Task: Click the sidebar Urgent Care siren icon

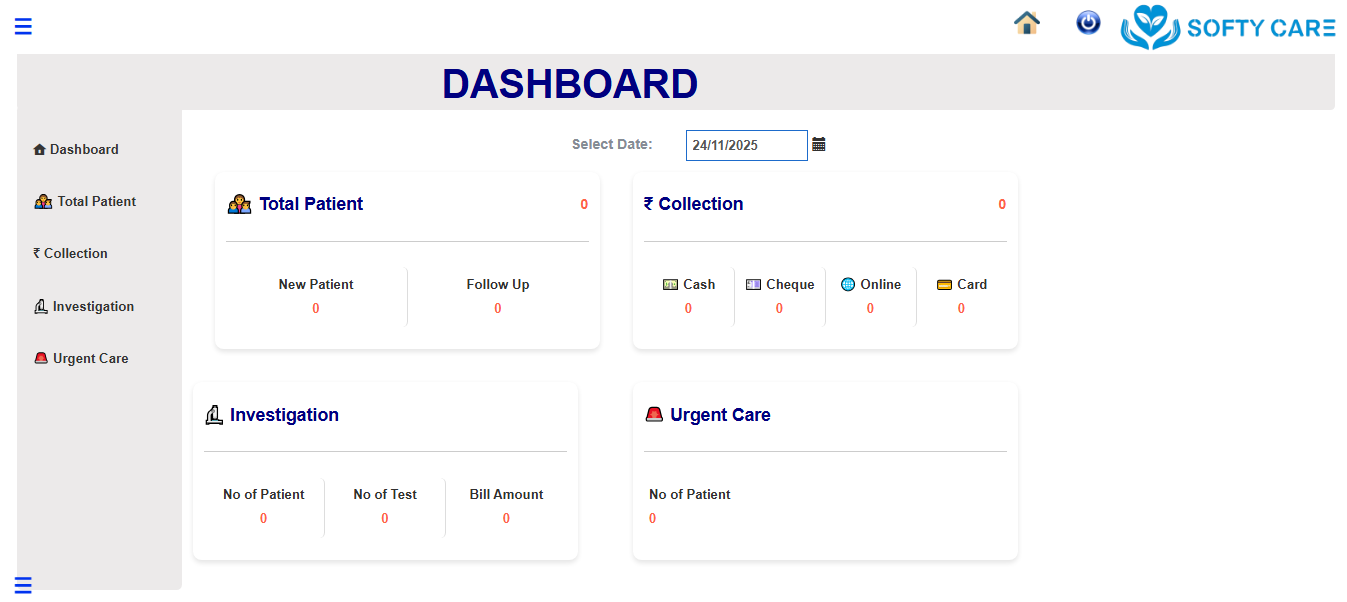Action: point(41,358)
